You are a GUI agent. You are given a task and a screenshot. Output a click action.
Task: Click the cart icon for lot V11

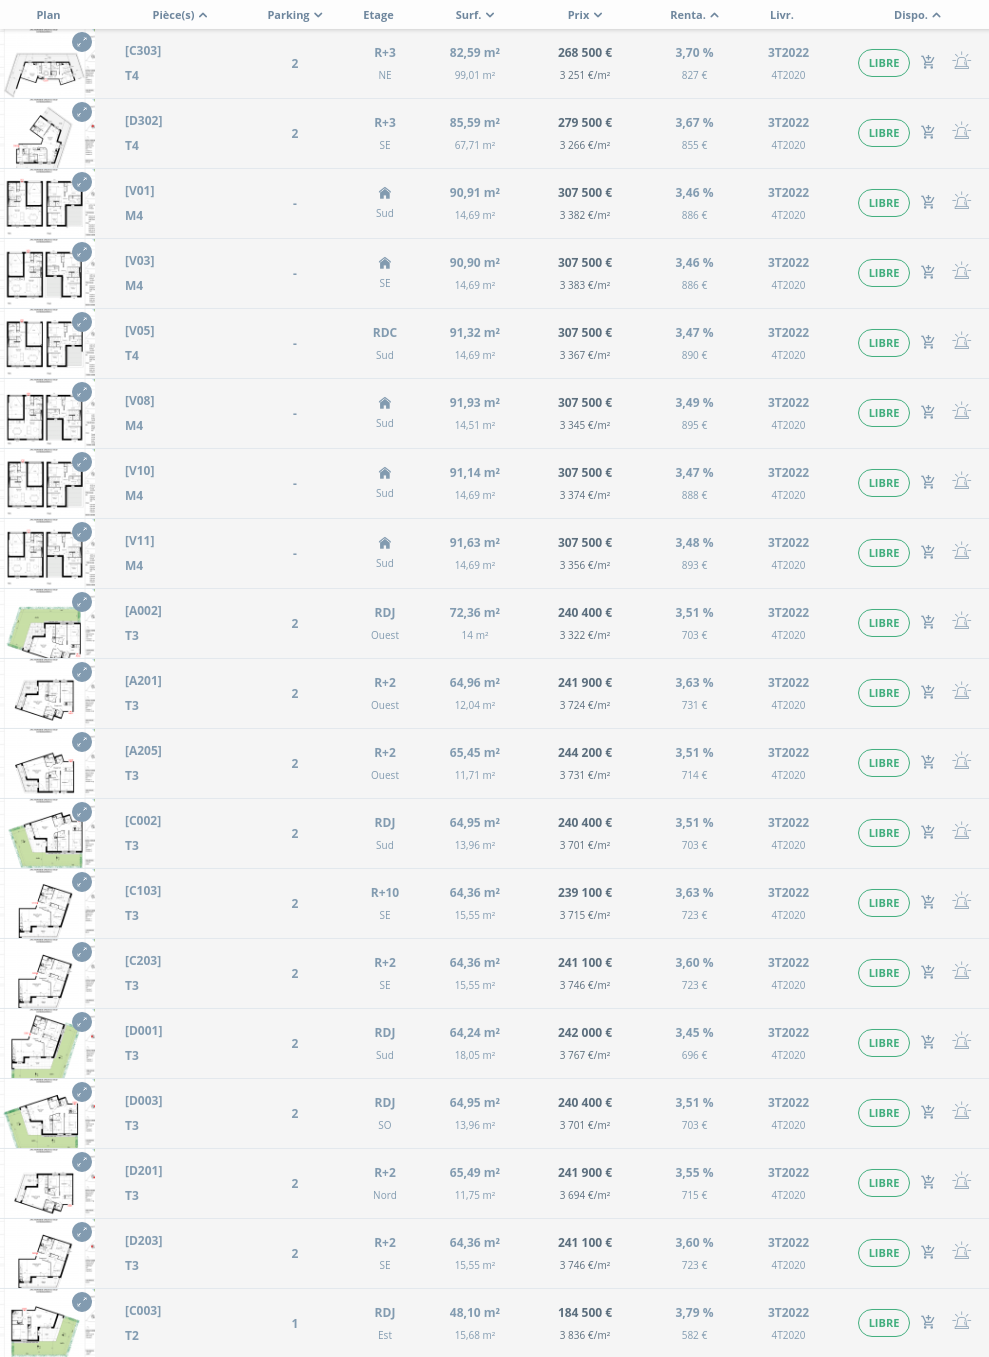[x=928, y=552]
